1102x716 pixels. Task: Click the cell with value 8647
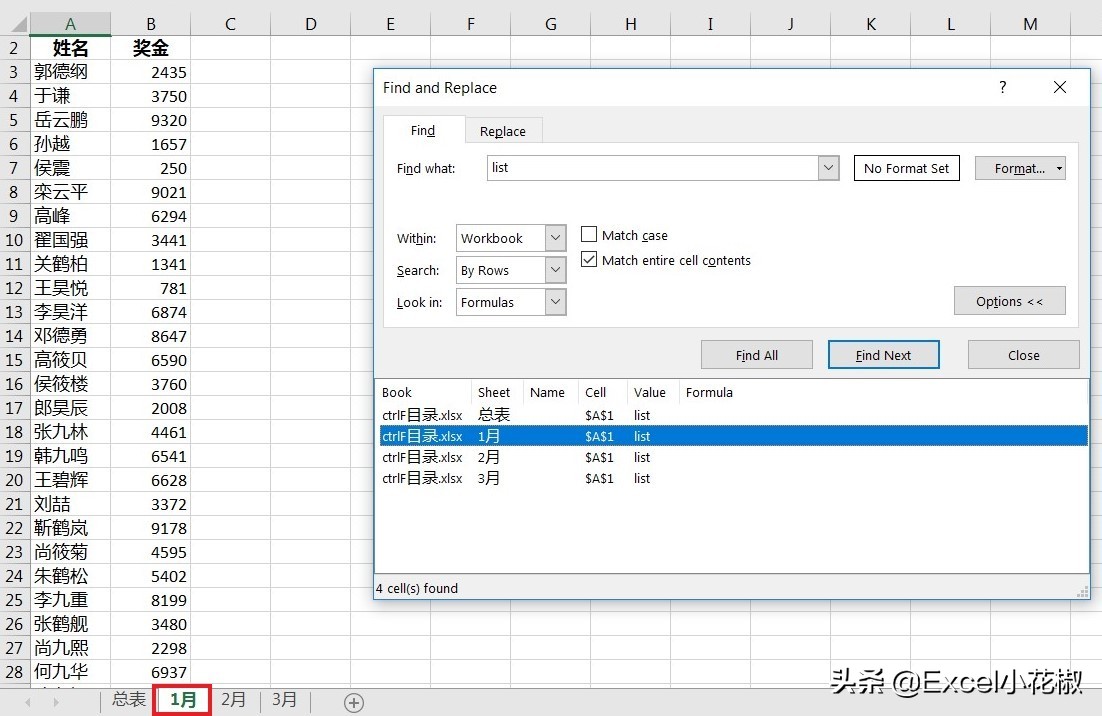click(150, 336)
